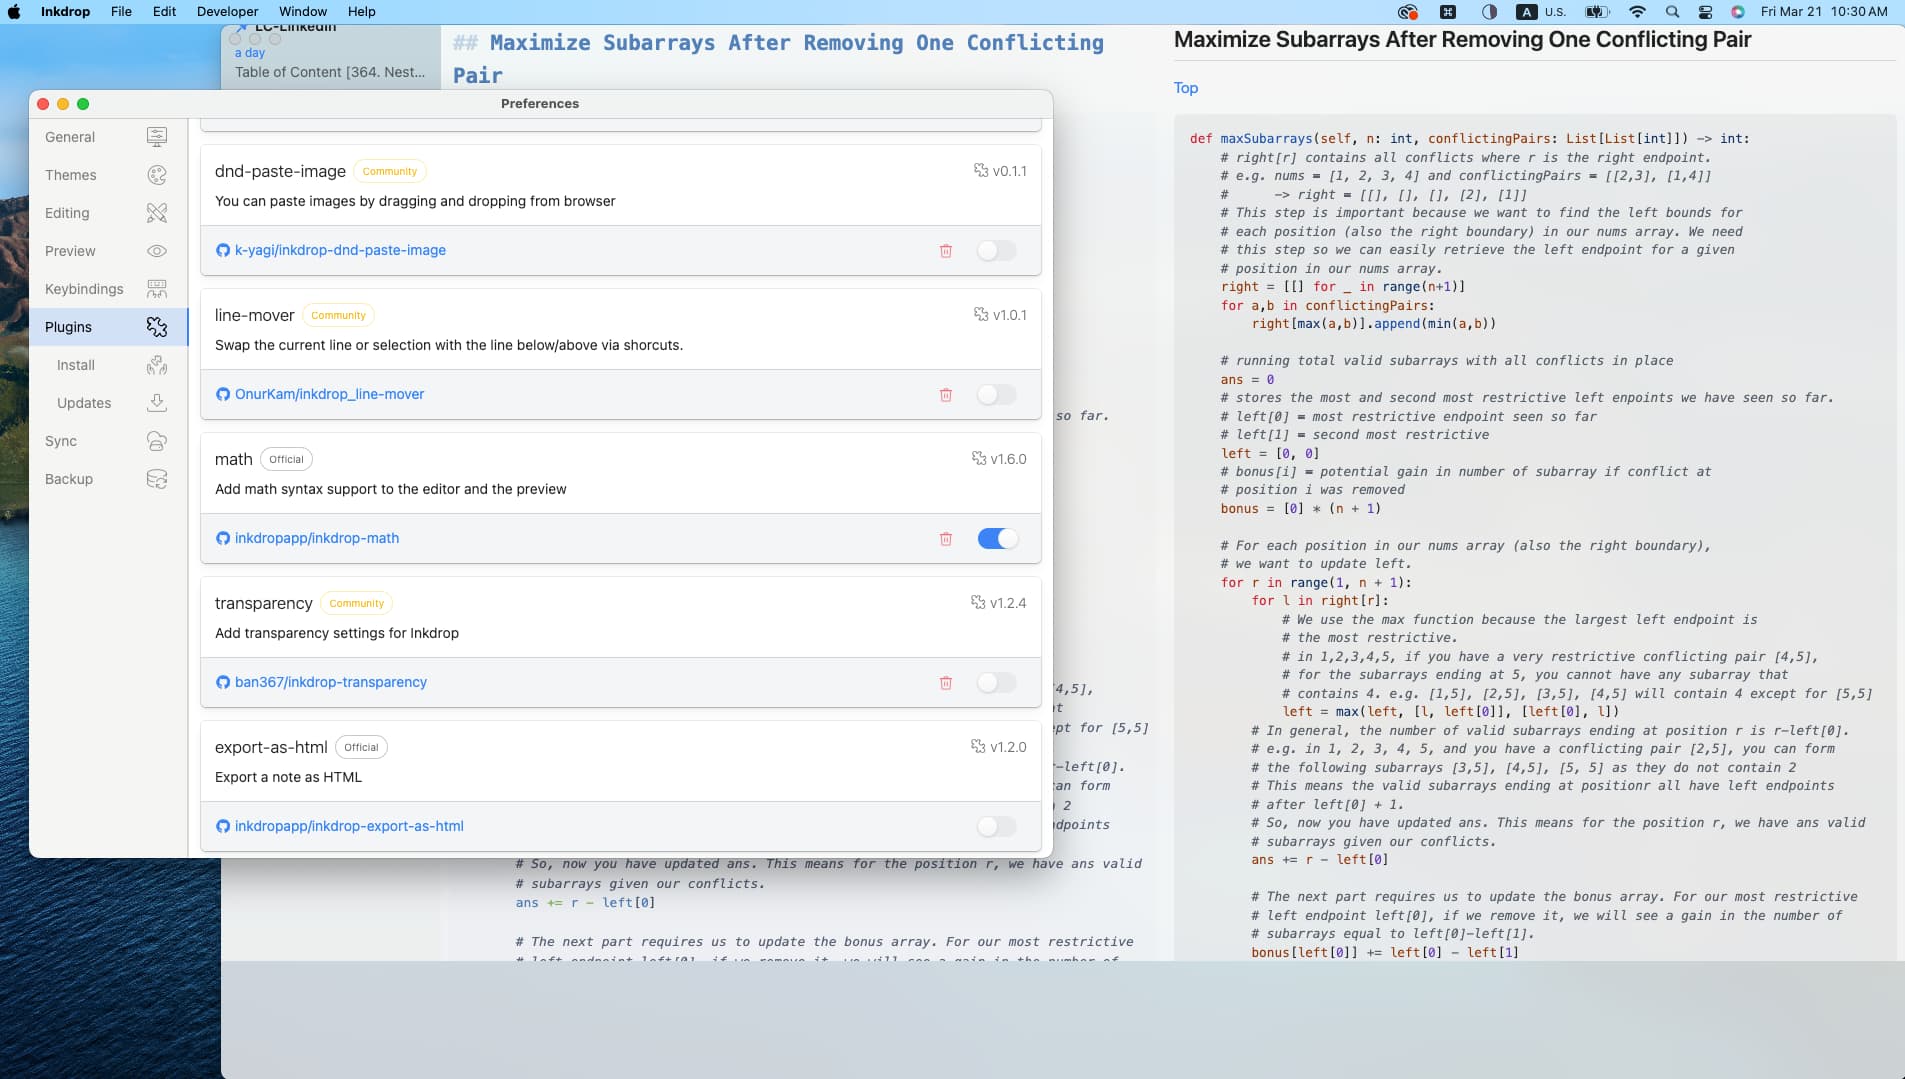Uninstall the dnd-paste-image plugin via trash icon

tap(946, 251)
